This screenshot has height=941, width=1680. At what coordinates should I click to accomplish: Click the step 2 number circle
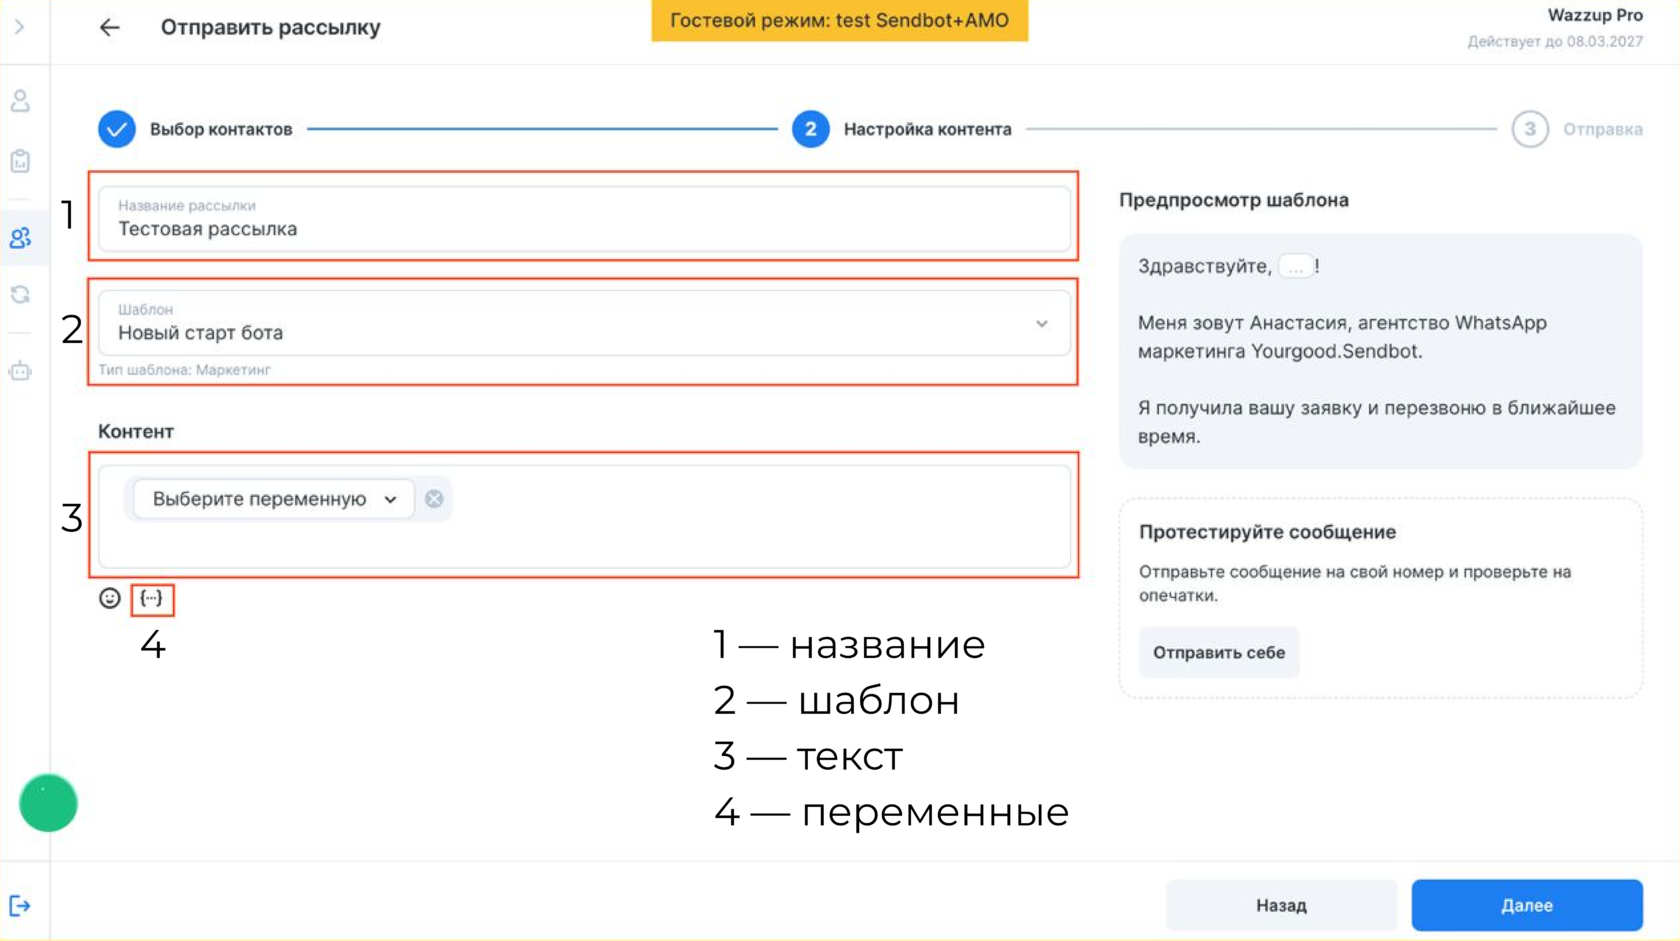(811, 129)
